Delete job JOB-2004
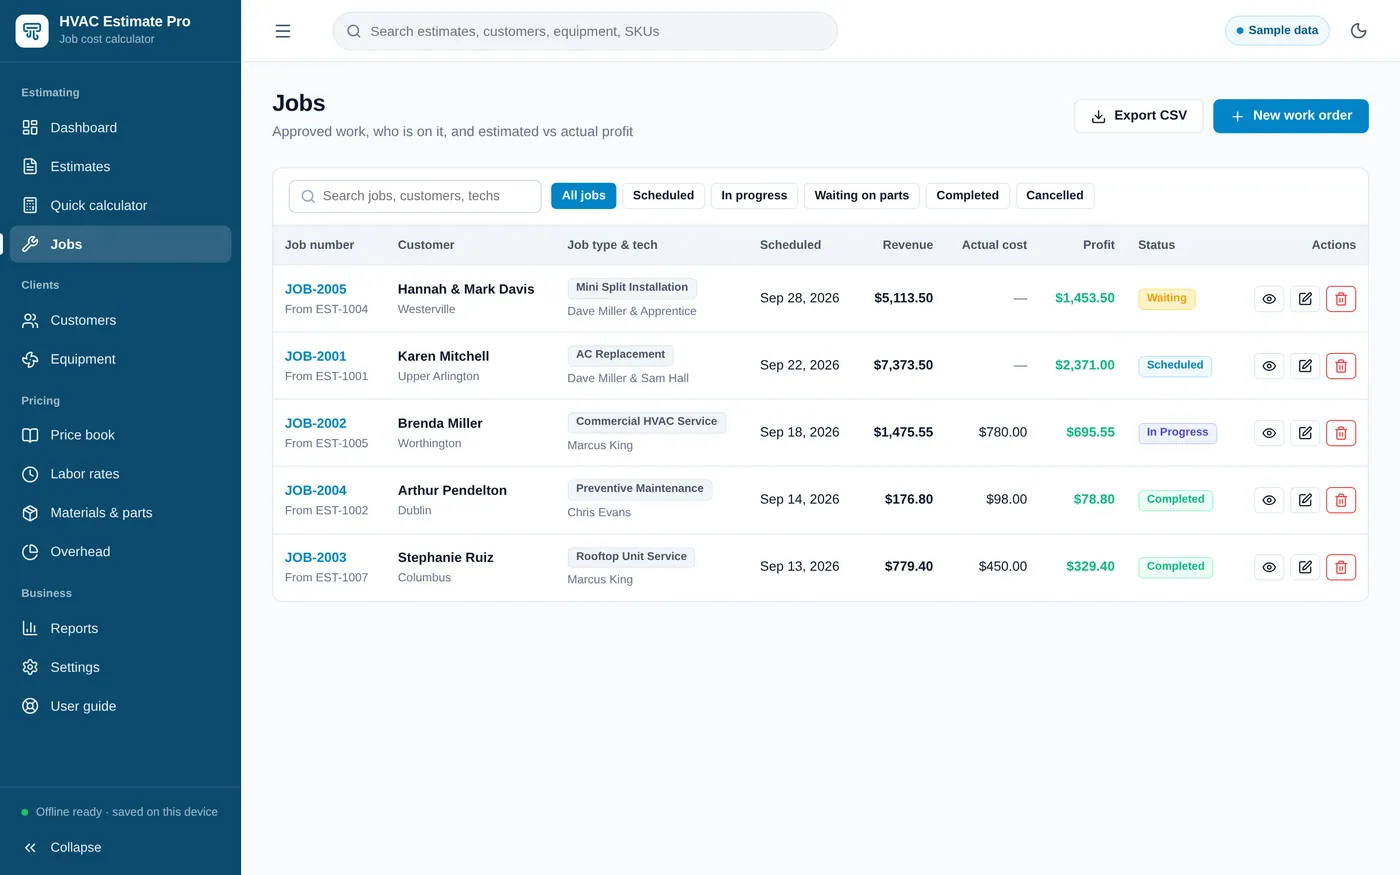Screen dimensions: 1400x875 coord(1341,500)
